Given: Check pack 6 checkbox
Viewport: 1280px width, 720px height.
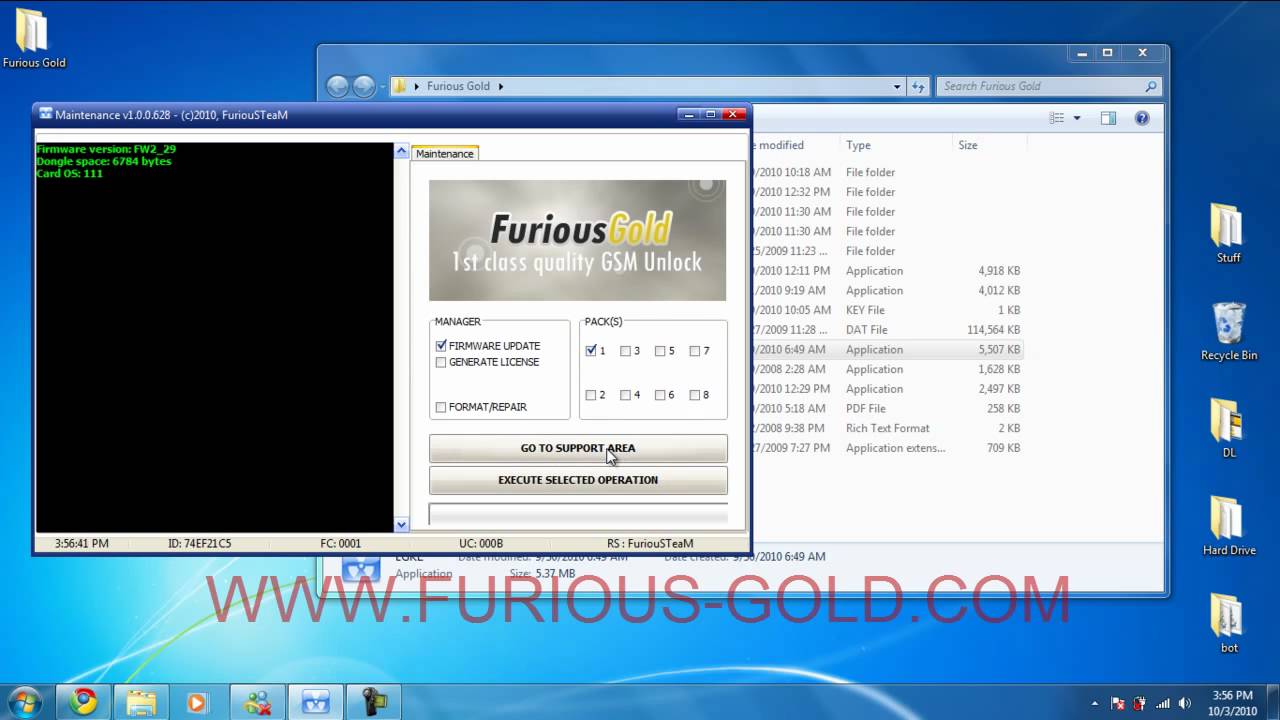Looking at the screenshot, I should 661,395.
